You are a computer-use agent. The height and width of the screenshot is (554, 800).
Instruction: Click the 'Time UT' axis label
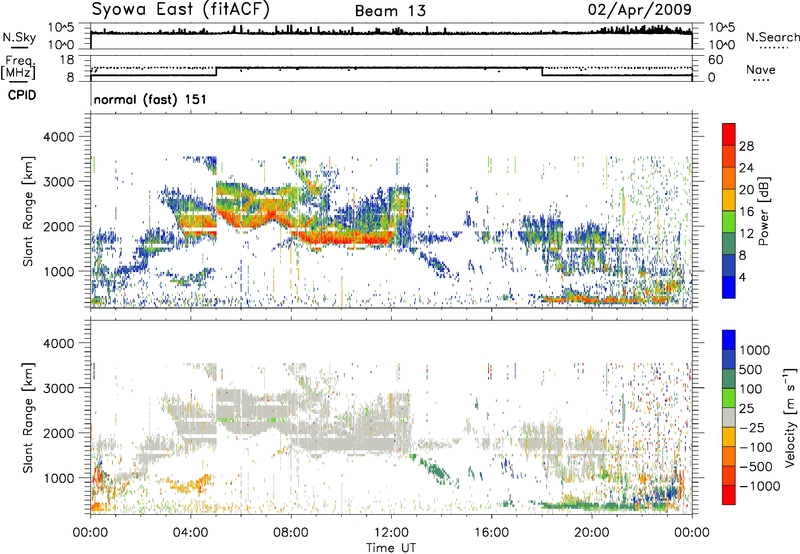[x=391, y=548]
